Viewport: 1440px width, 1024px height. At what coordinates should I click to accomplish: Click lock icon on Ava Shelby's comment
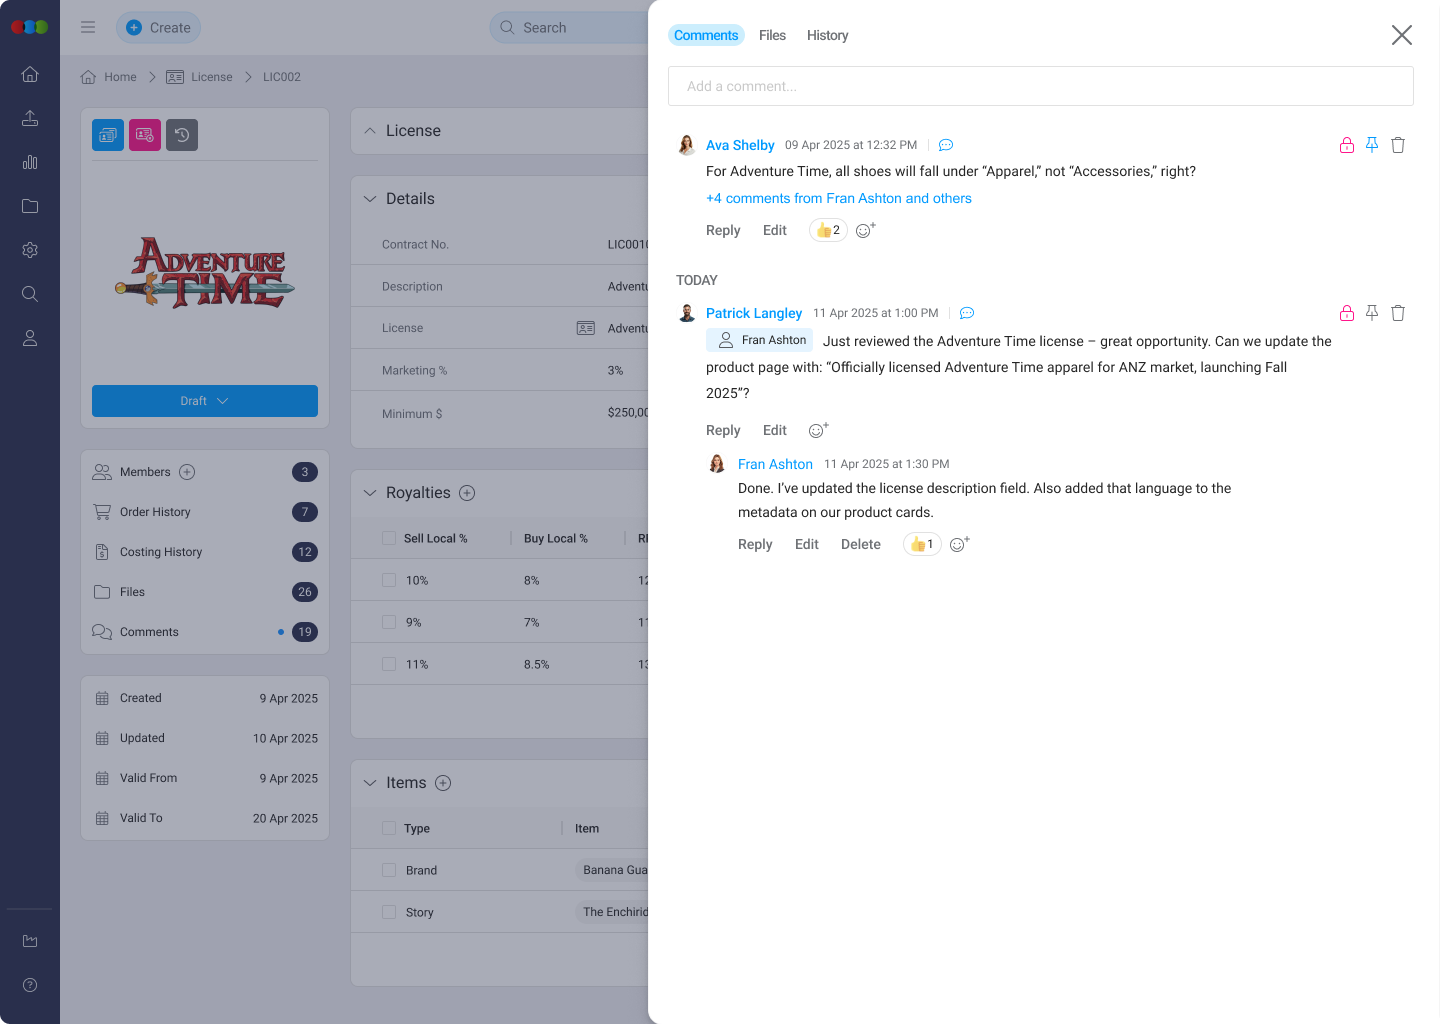coord(1347,145)
